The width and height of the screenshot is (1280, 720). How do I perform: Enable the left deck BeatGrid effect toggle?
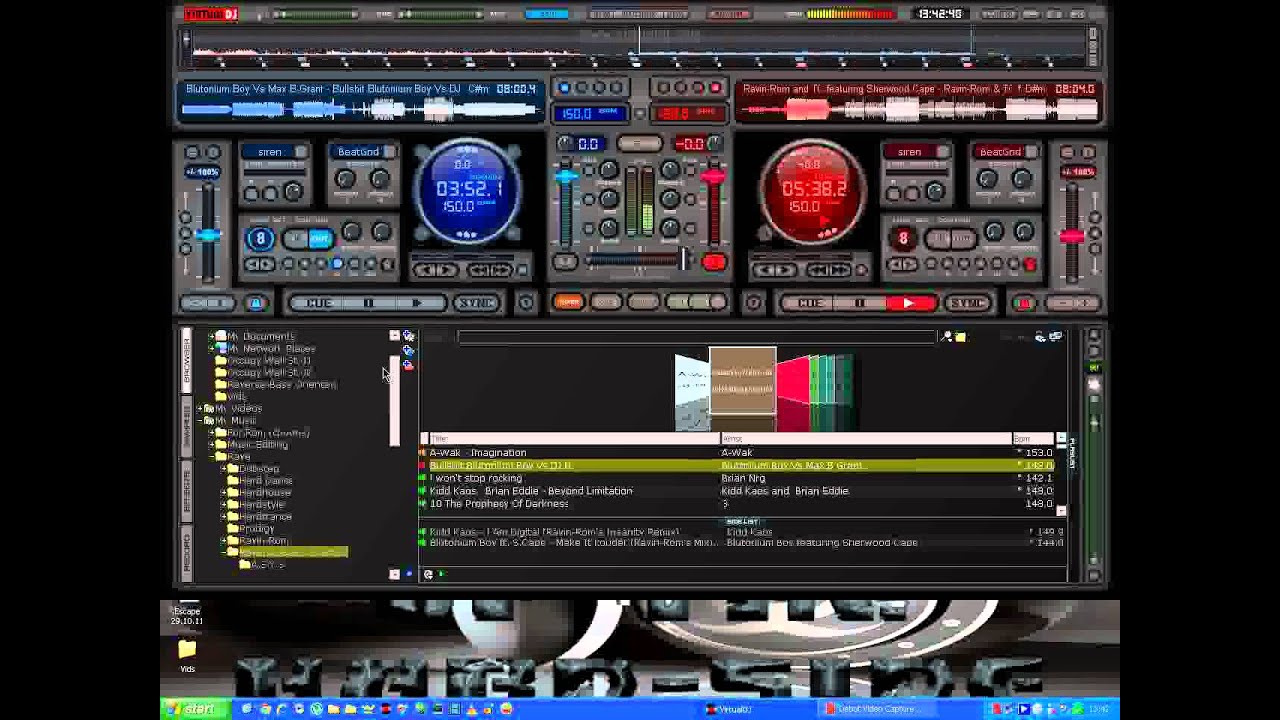point(390,152)
